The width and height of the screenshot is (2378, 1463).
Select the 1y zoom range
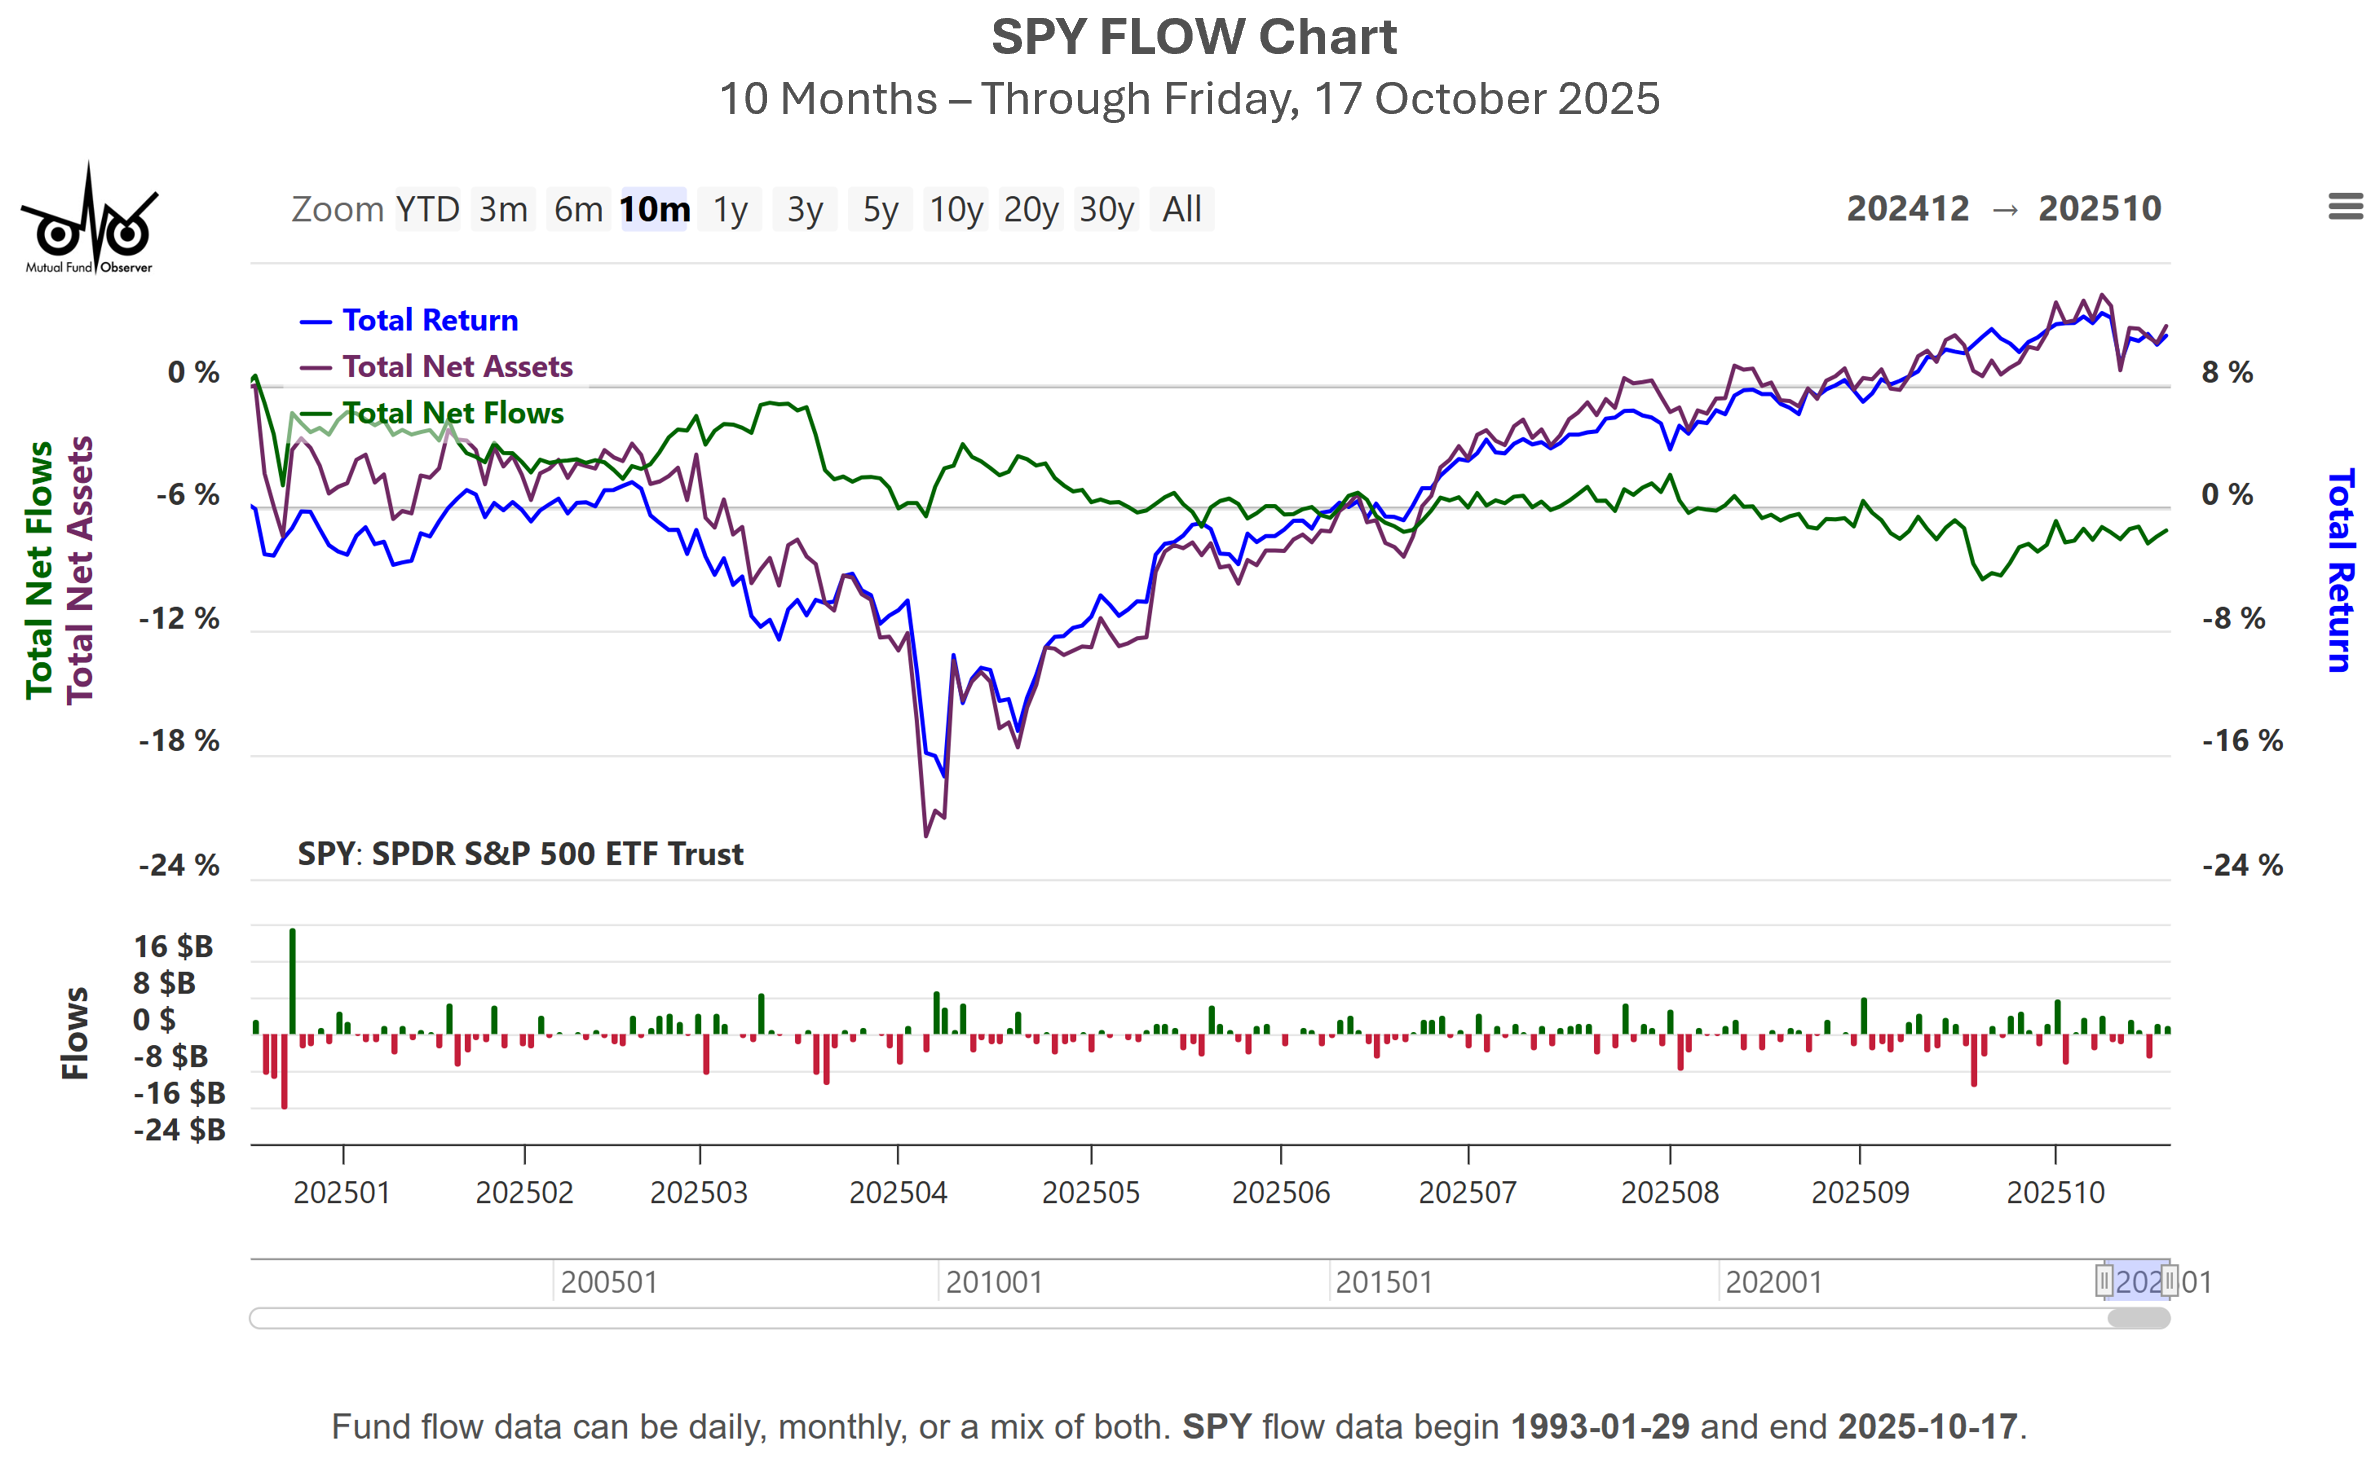click(730, 209)
